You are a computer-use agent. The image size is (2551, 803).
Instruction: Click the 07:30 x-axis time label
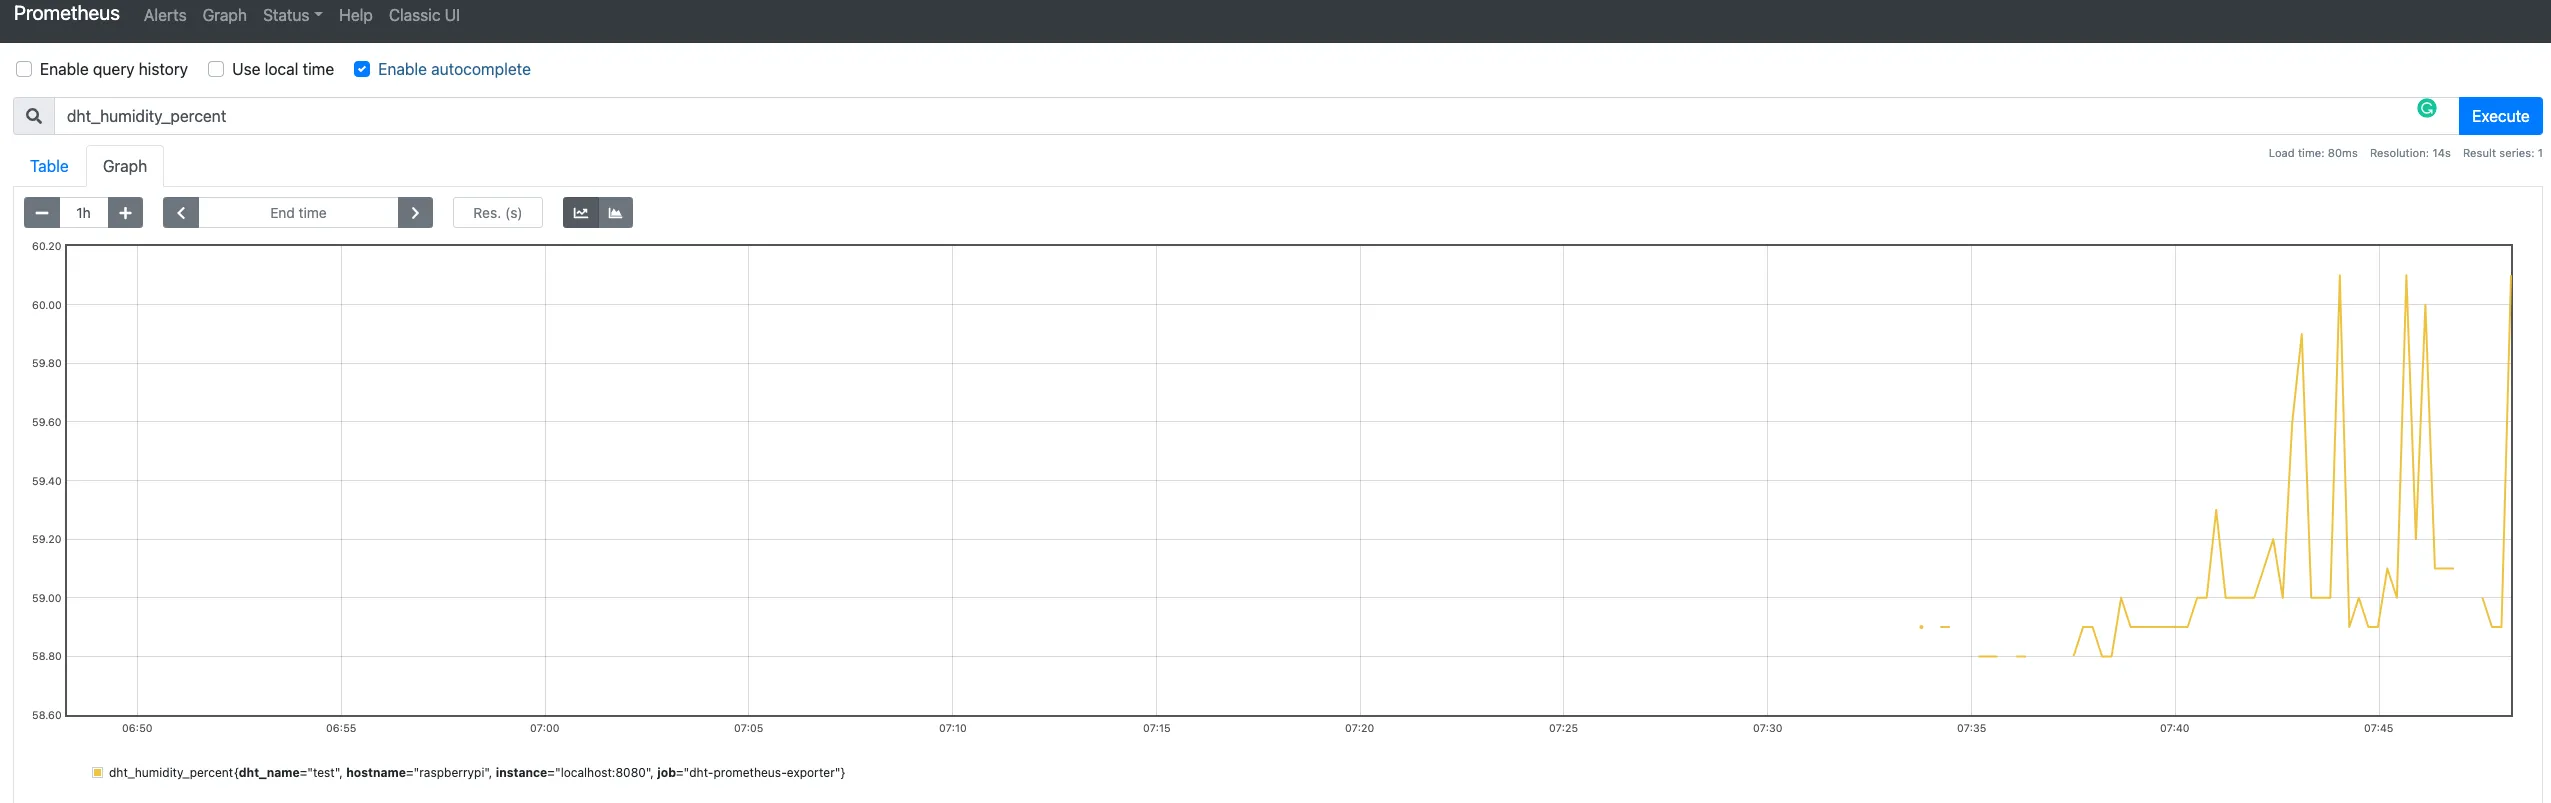point(1767,728)
